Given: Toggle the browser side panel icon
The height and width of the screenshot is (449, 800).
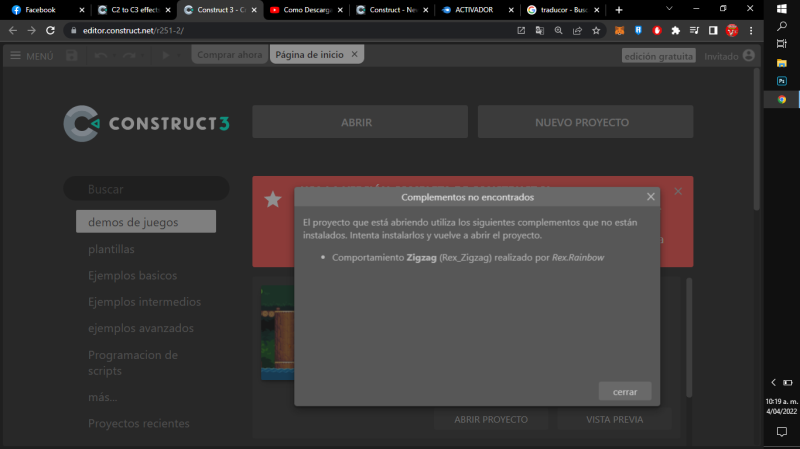Looking at the screenshot, I should tap(713, 31).
